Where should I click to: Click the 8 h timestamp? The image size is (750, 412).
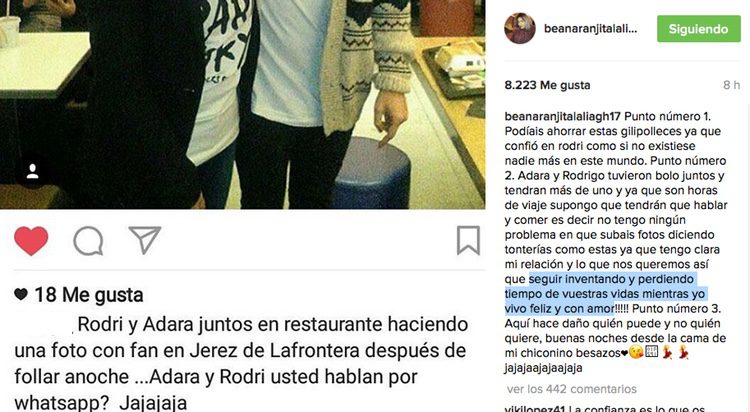[x=731, y=85]
